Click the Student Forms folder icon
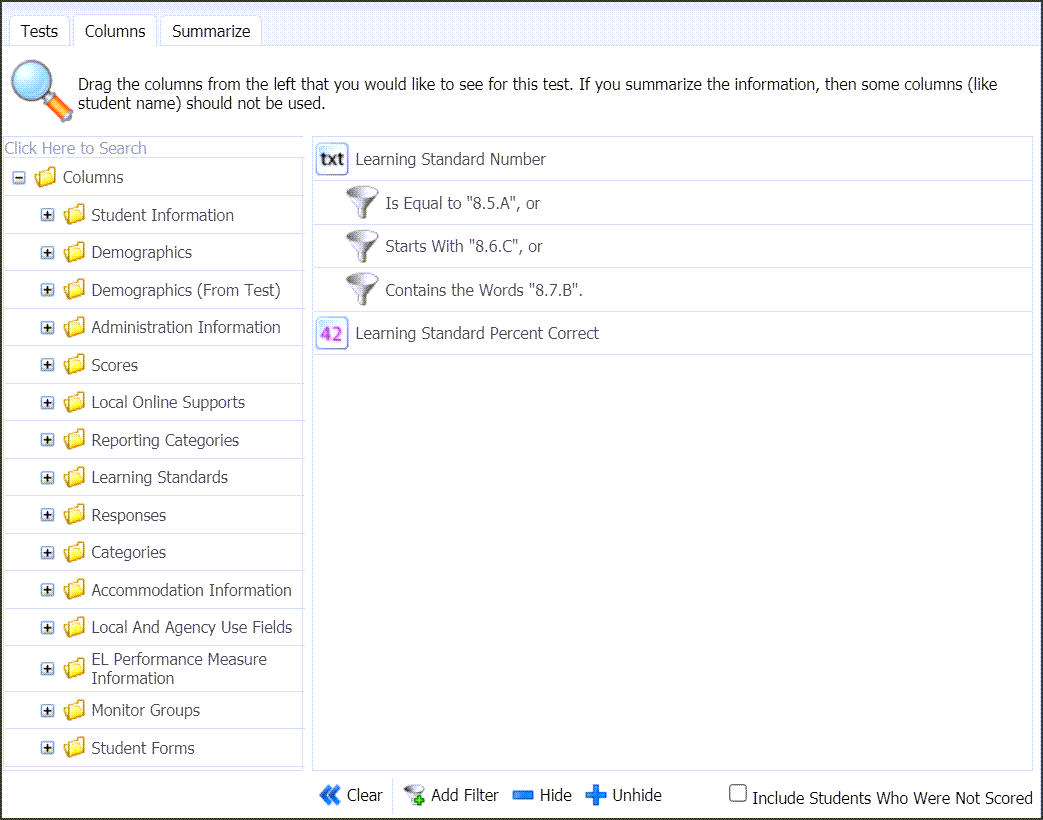 coord(74,748)
